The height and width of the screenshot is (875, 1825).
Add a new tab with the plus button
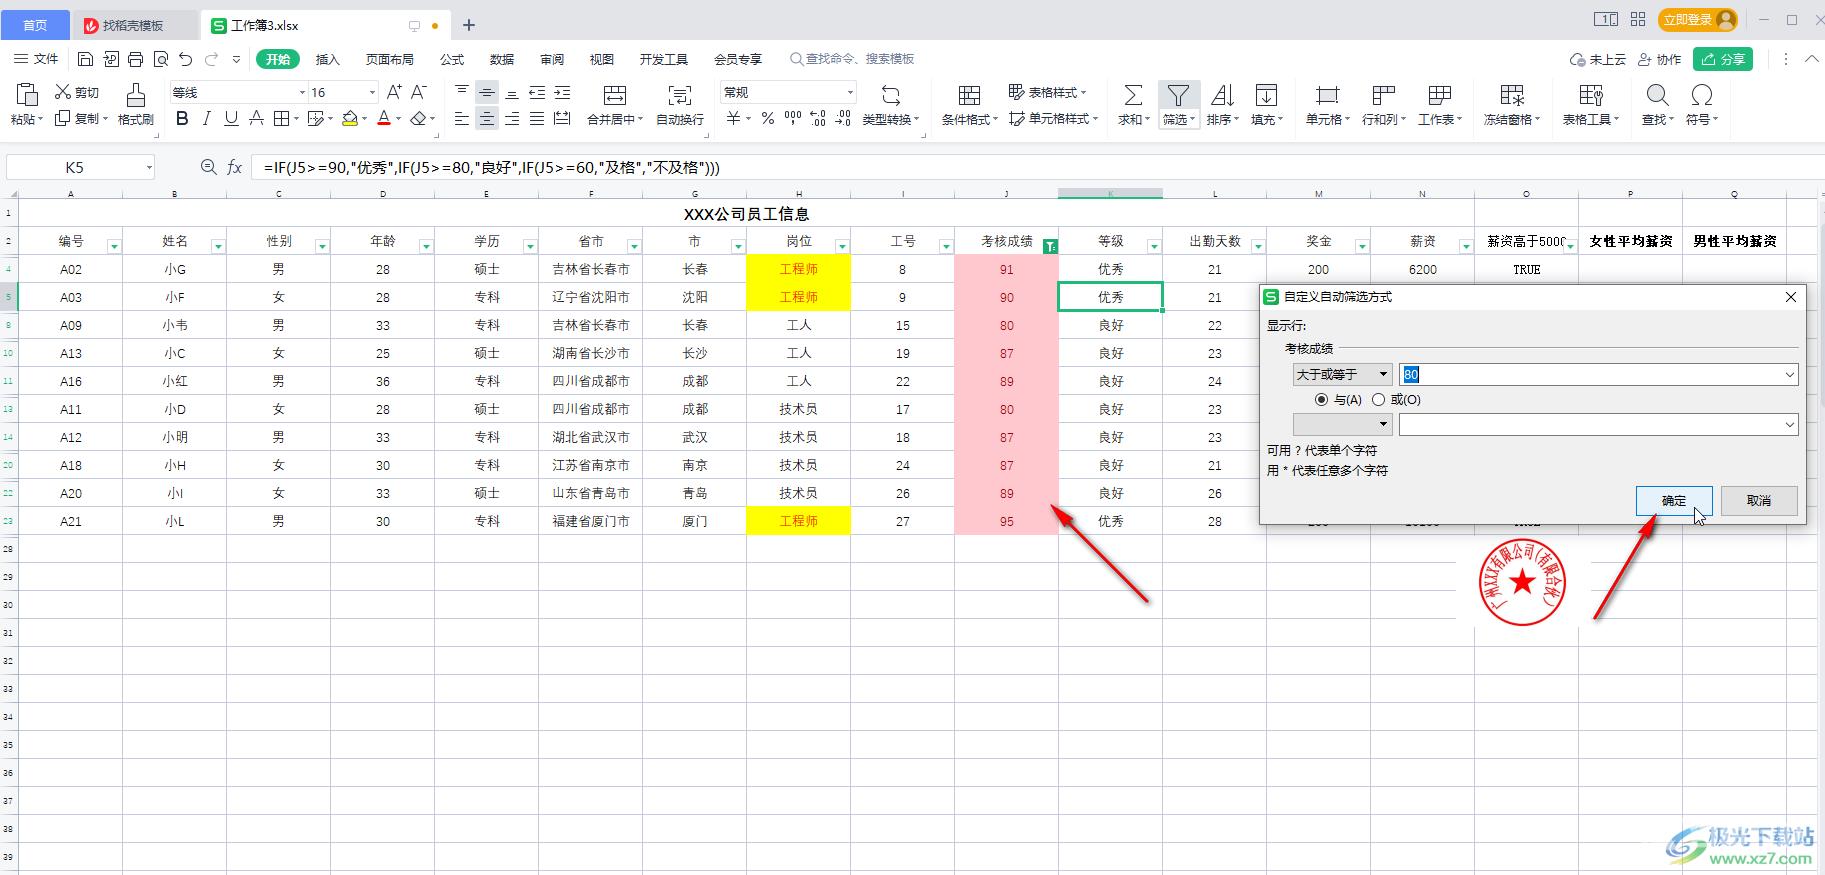(469, 25)
